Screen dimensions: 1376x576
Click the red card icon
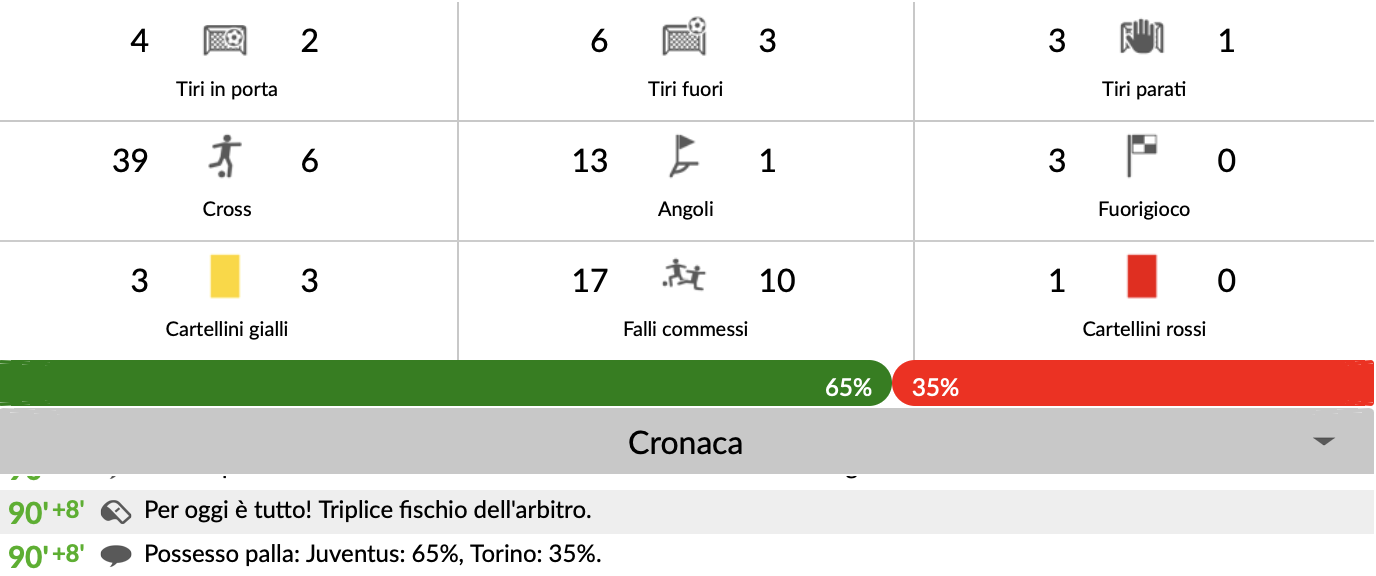click(x=1142, y=277)
